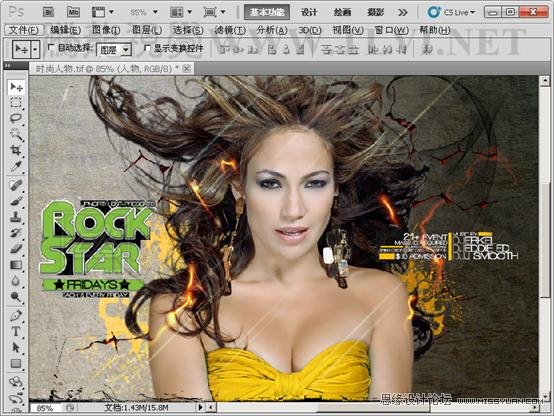Image resolution: width=554 pixels, height=416 pixels.
Task: Select the Crop tool
Action: click(16, 150)
